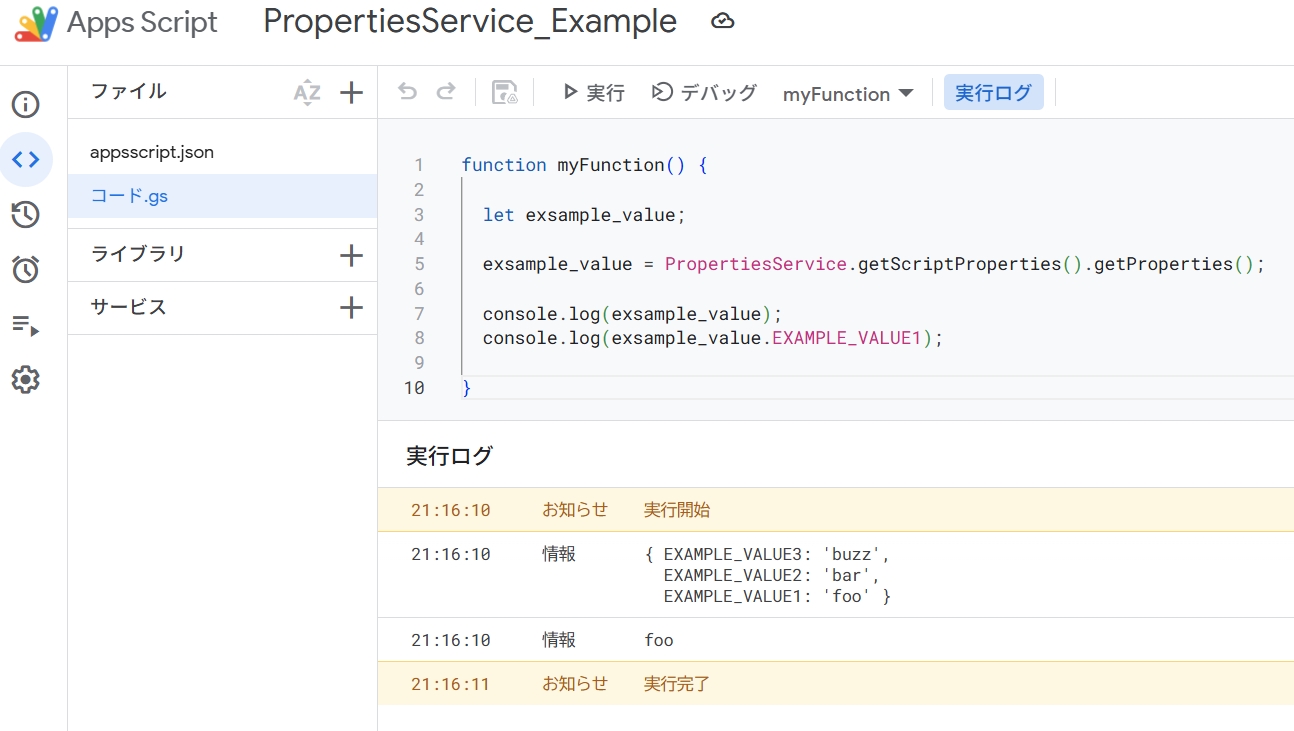Click the cloud save status icon
The width and height of the screenshot is (1294, 731).
pyautogui.click(x=722, y=21)
